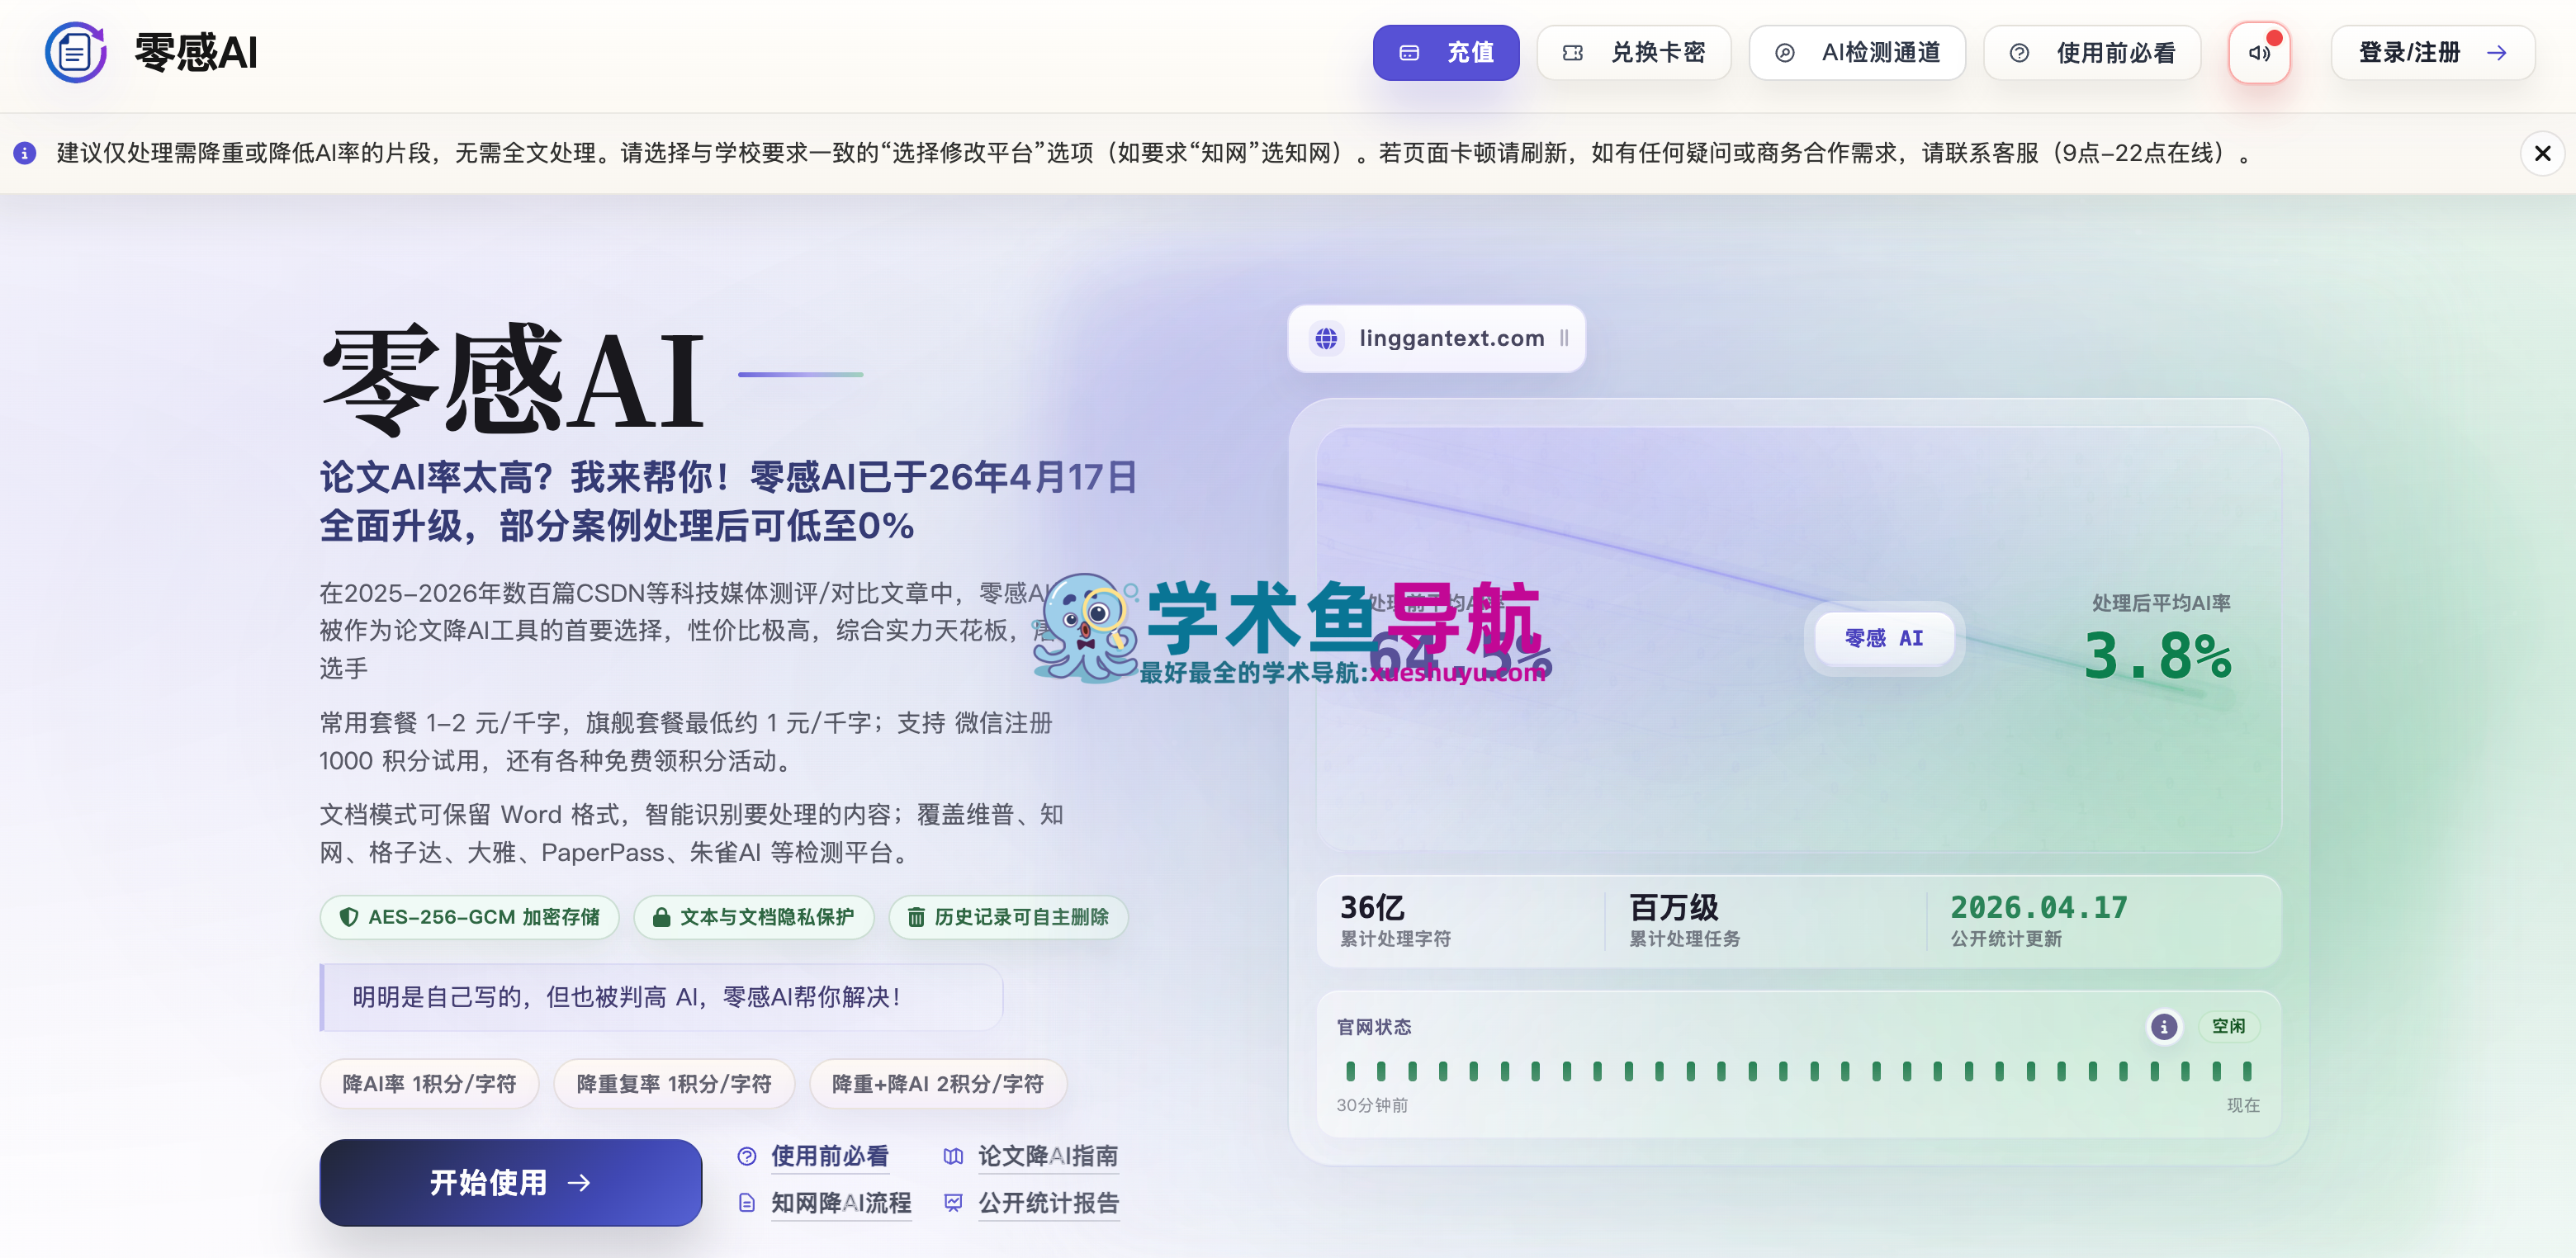Click the speaker announcement icon

coord(2259,53)
